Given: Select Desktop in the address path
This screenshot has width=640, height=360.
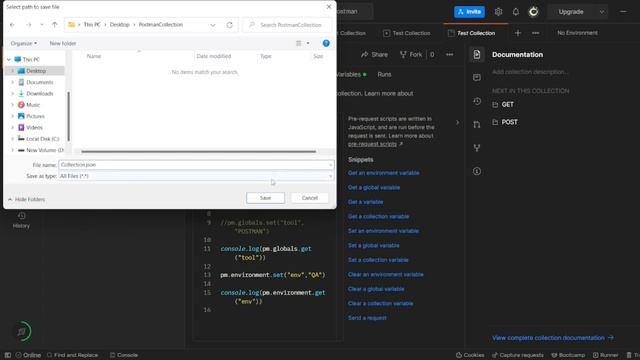Looking at the screenshot, I should (119, 25).
